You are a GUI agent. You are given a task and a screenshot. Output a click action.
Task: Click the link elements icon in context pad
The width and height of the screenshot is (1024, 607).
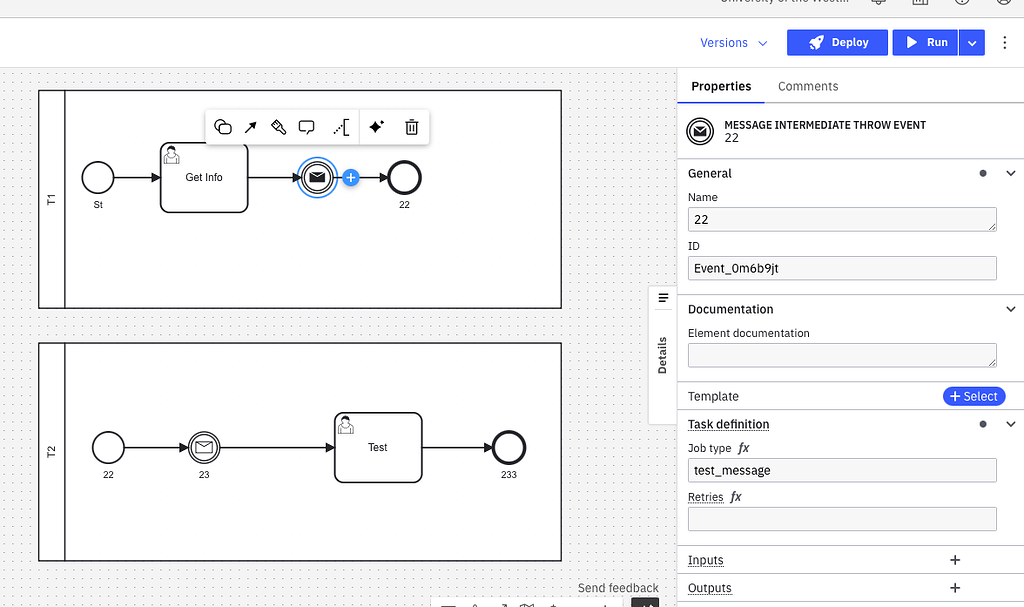[x=338, y=127]
